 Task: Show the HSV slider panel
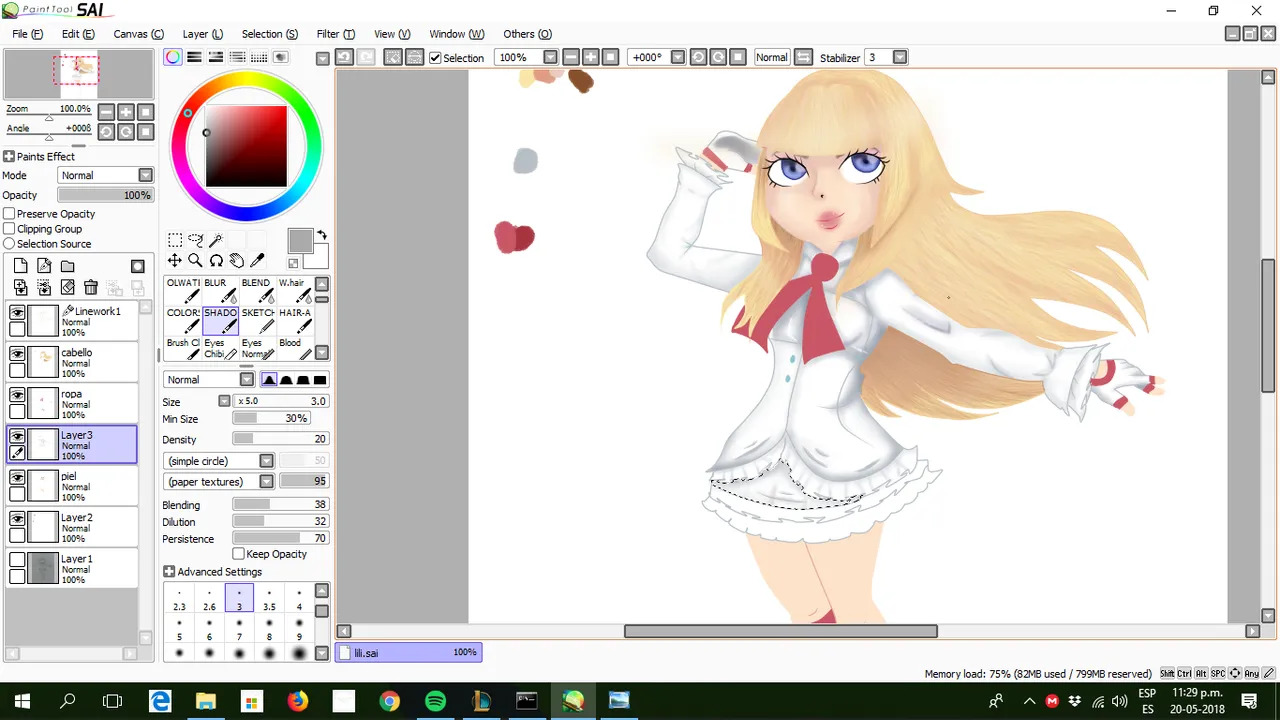coord(216,57)
